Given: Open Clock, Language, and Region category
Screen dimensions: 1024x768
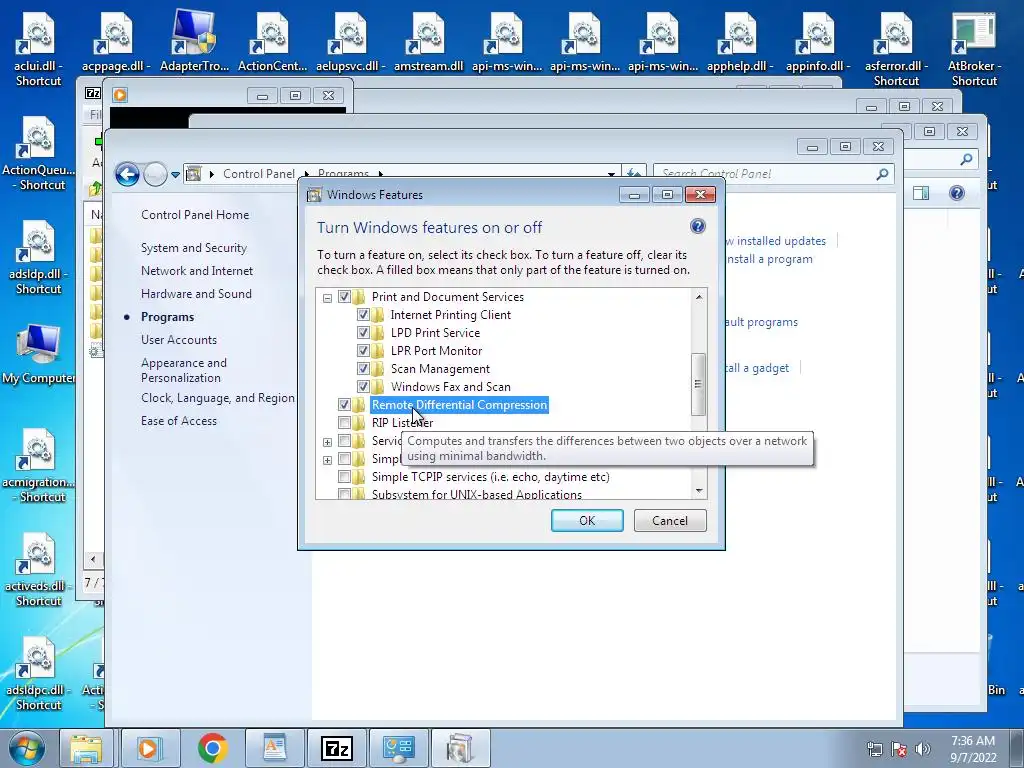Looking at the screenshot, I should [x=217, y=398].
